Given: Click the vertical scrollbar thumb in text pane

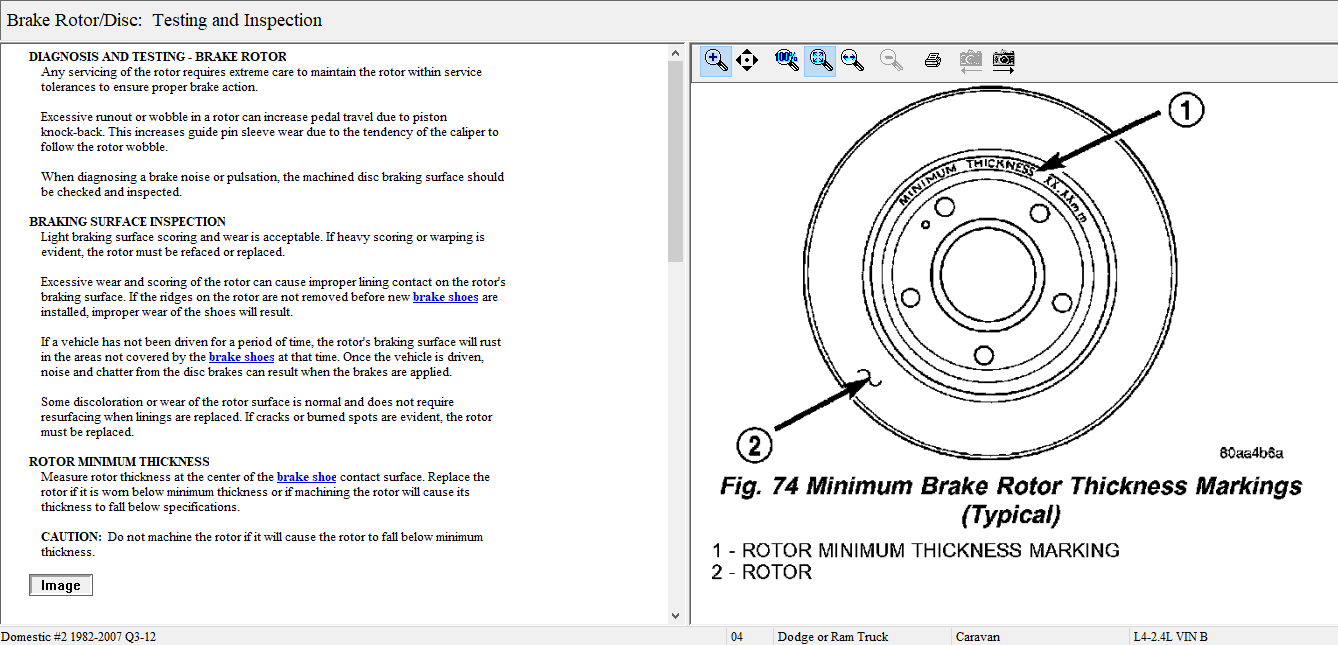Looking at the screenshot, I should click(675, 160).
